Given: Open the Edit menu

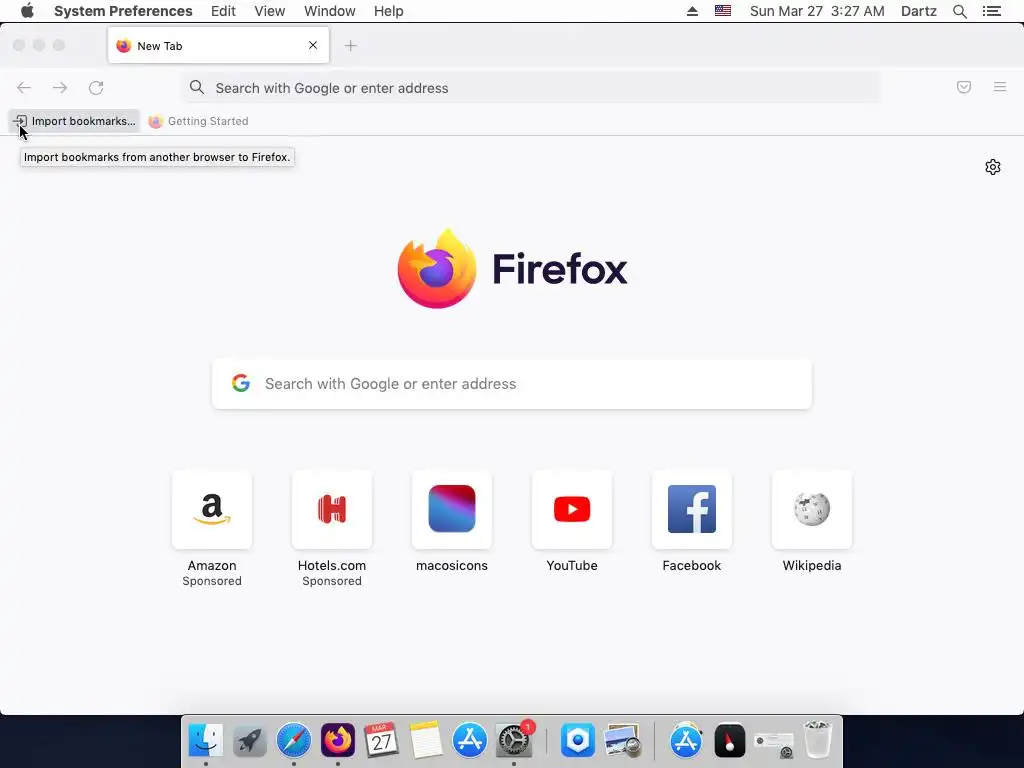Looking at the screenshot, I should (x=223, y=11).
